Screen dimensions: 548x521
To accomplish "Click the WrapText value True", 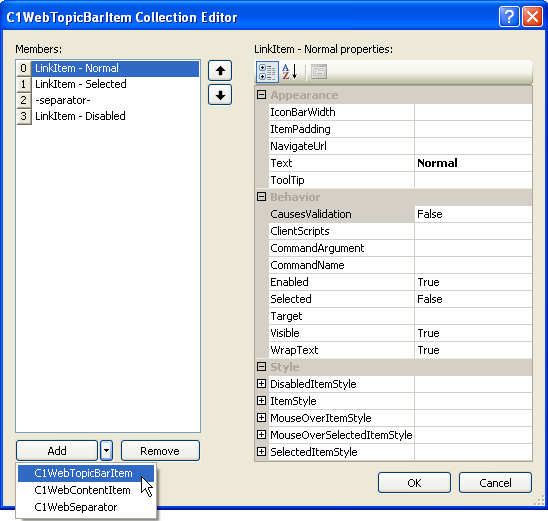I will (473, 350).
